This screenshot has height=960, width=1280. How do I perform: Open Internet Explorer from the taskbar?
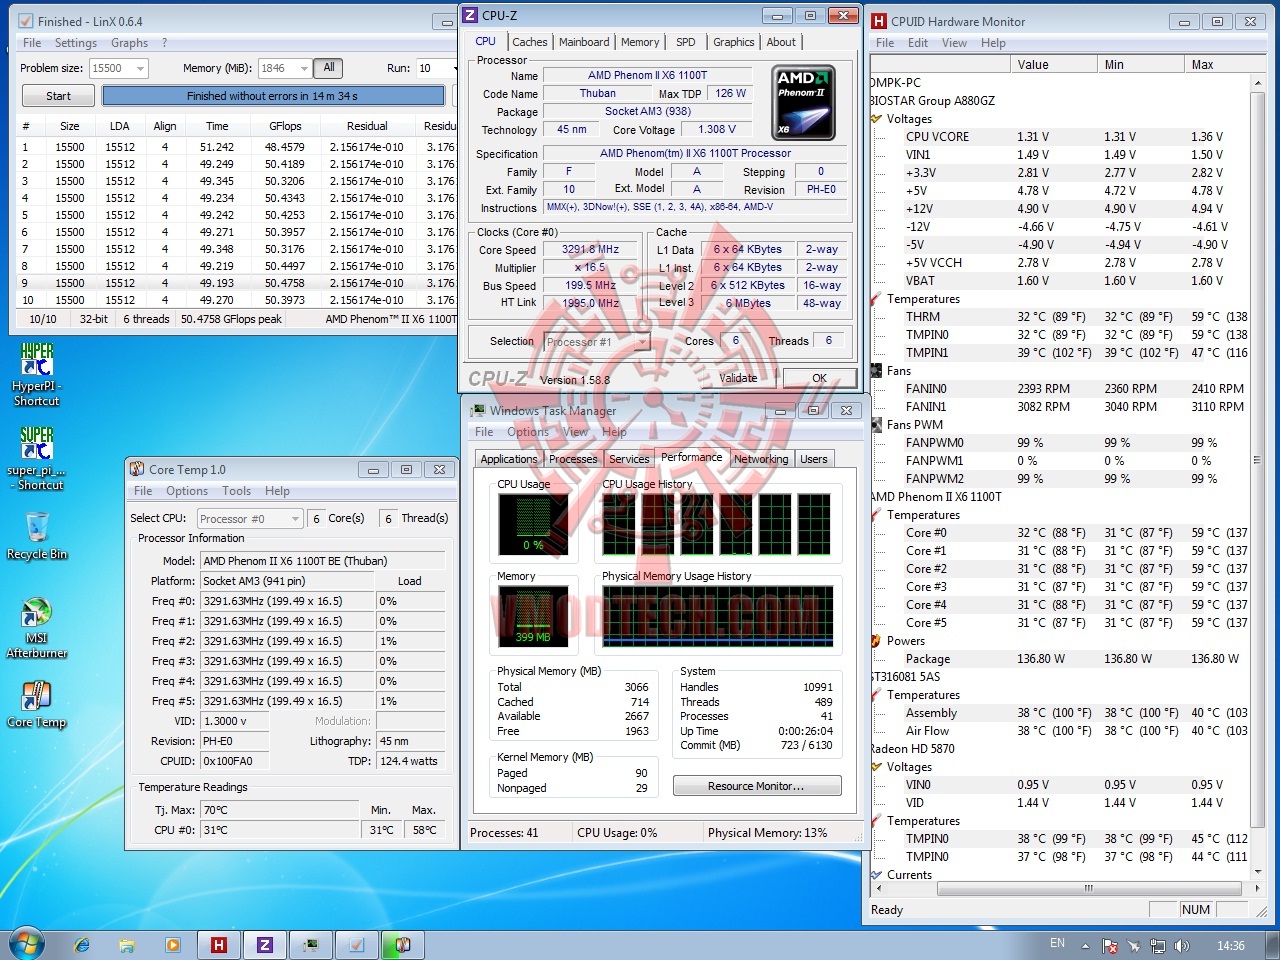coord(82,944)
